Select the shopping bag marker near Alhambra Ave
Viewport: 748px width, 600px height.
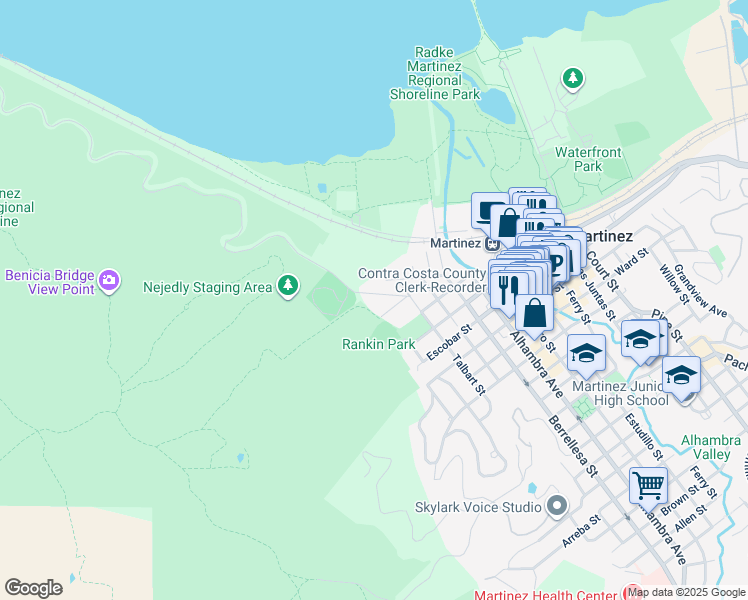tap(534, 314)
